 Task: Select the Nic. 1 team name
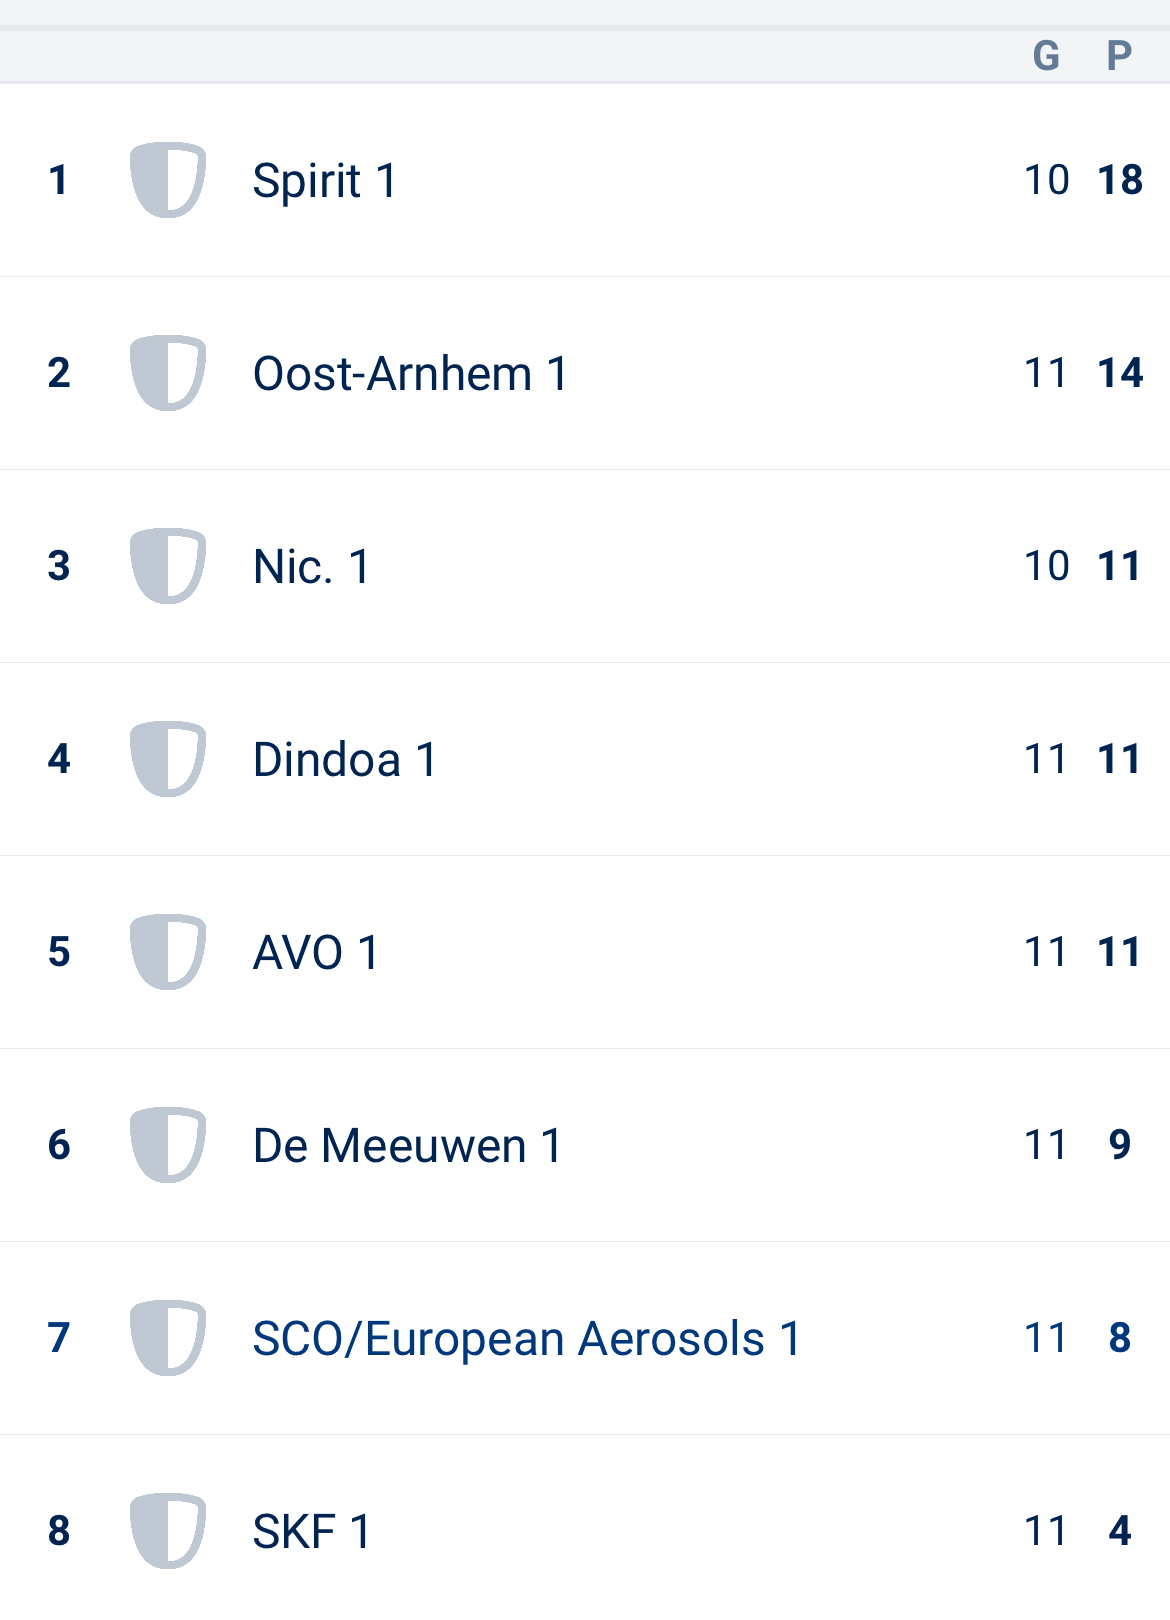coord(311,567)
